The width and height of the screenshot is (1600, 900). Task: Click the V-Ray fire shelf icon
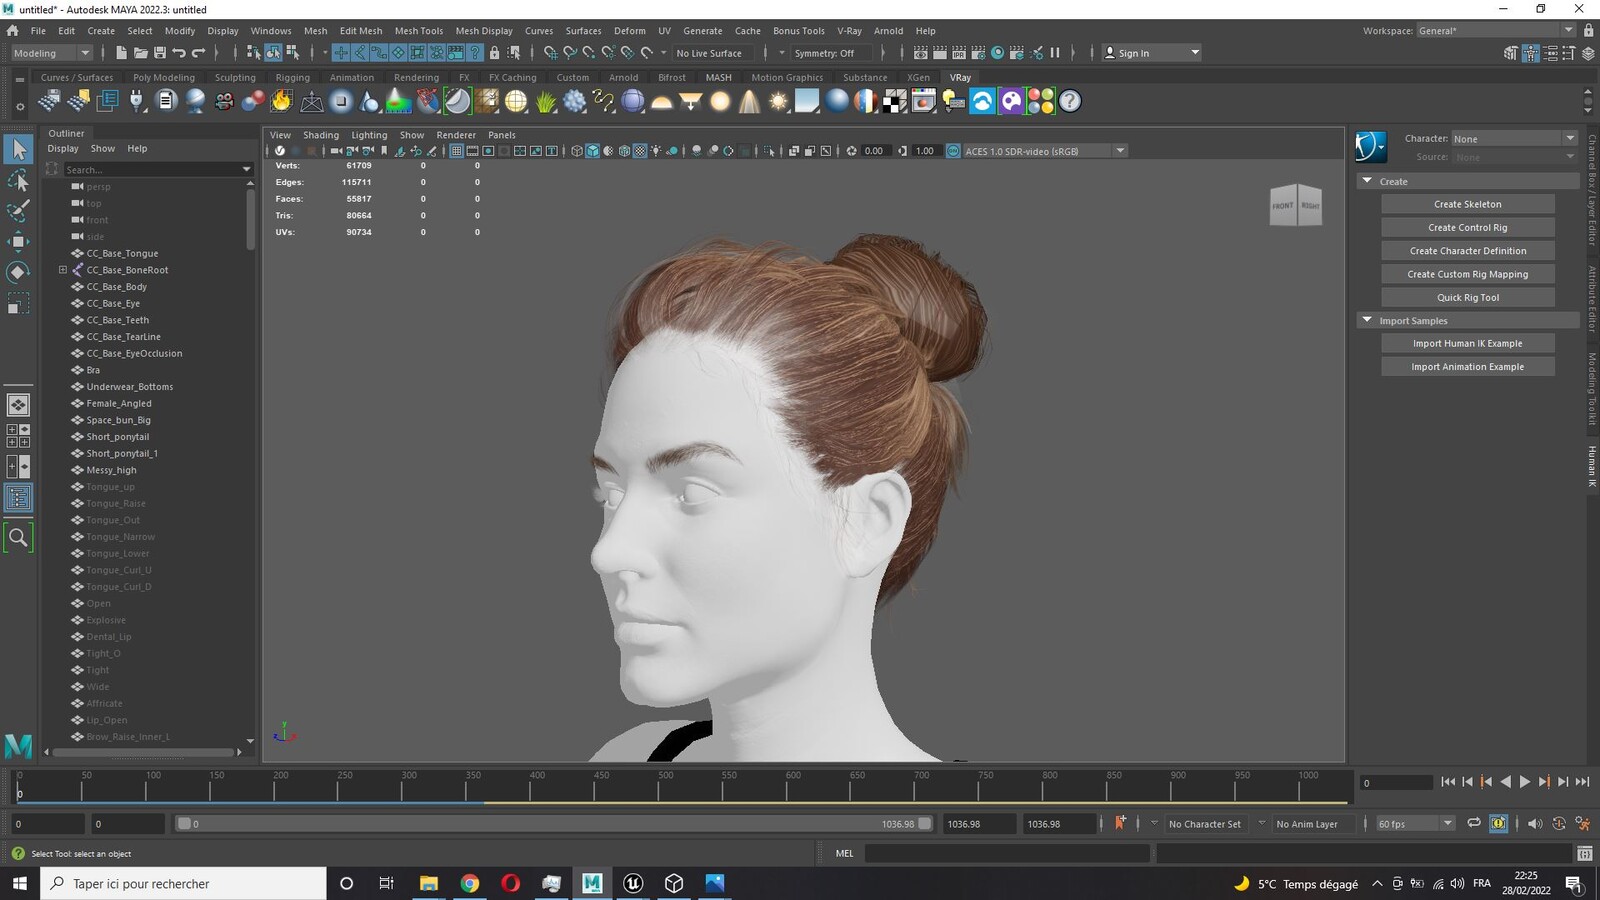click(282, 101)
